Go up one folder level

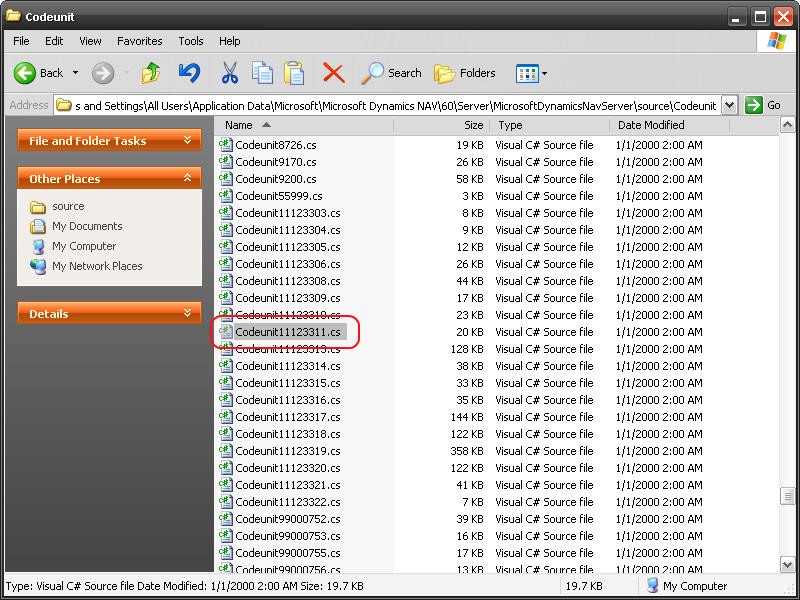click(151, 73)
